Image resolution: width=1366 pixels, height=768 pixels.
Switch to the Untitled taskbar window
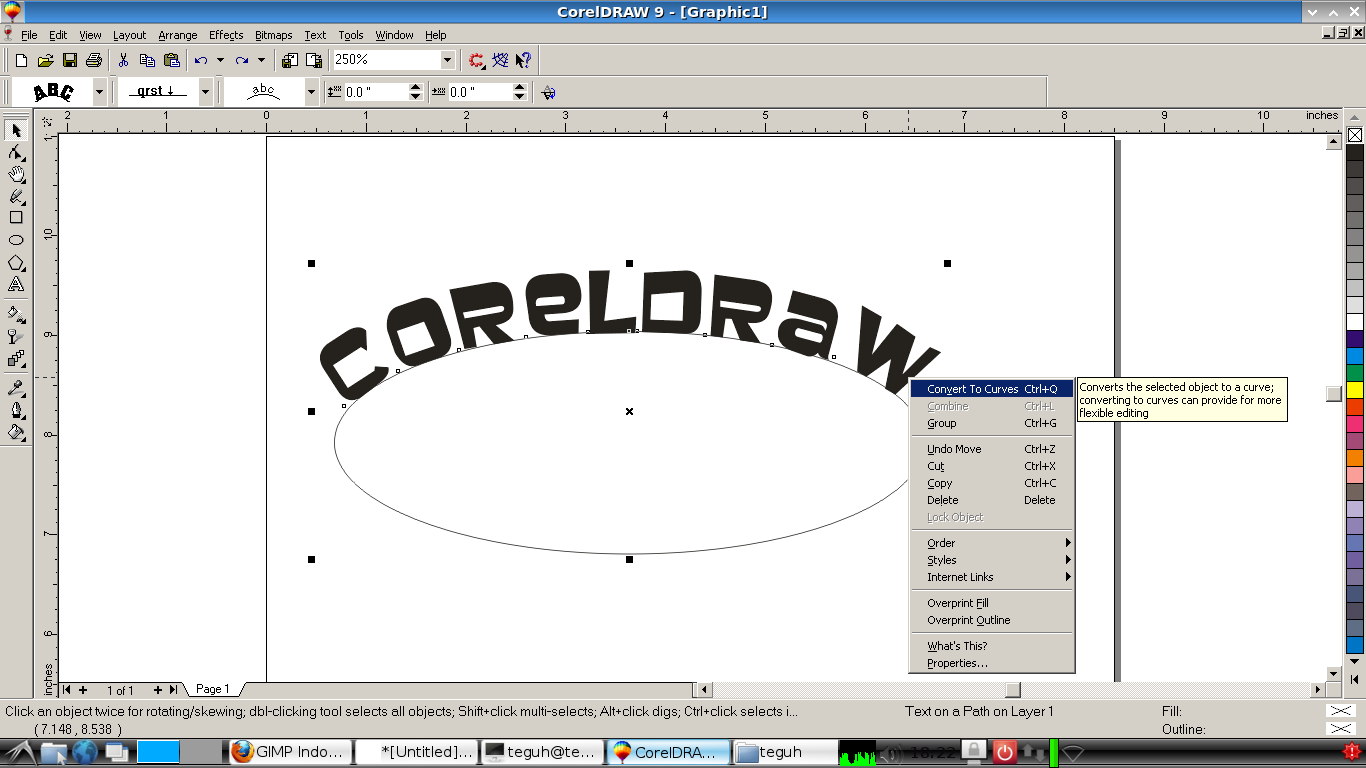tap(416, 752)
